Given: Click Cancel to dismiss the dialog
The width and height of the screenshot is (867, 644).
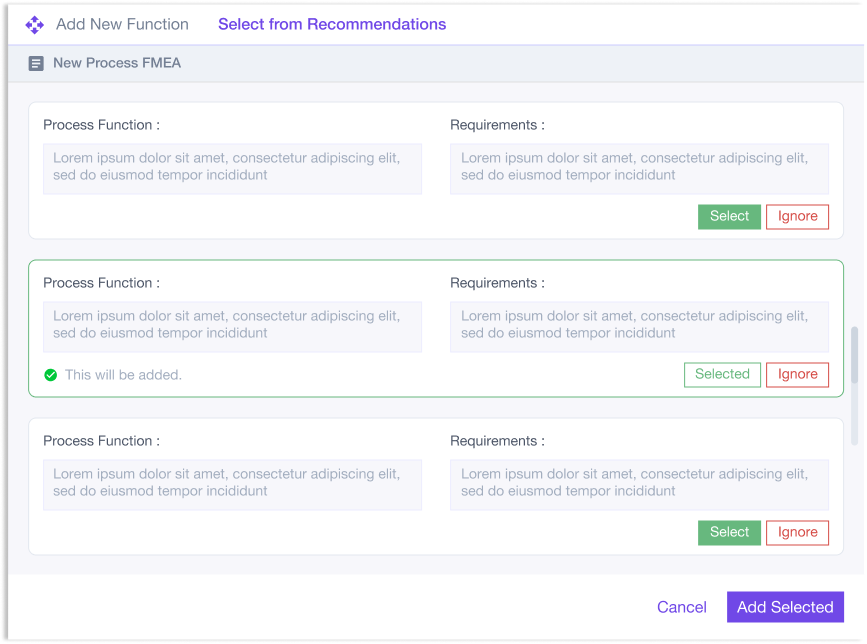Looking at the screenshot, I should click(681, 607).
